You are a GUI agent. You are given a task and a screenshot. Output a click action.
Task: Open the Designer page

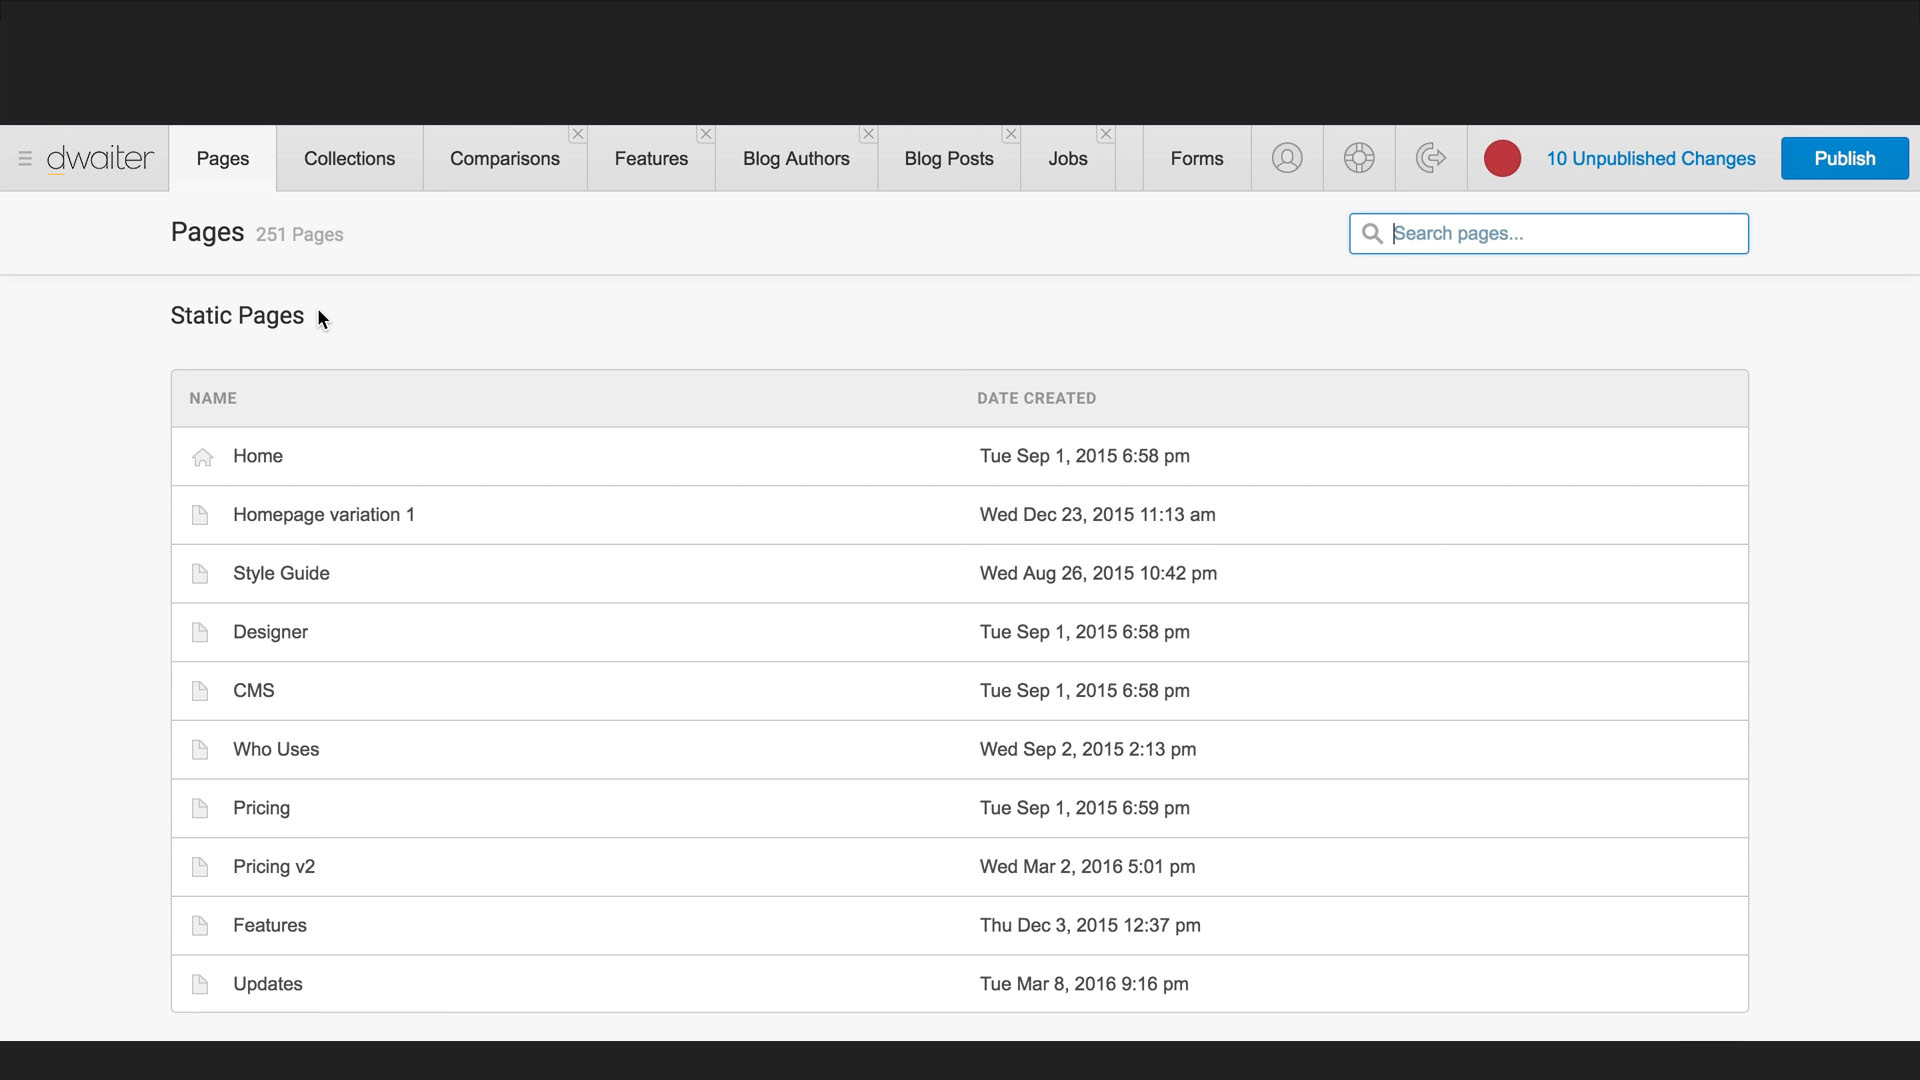(960, 633)
